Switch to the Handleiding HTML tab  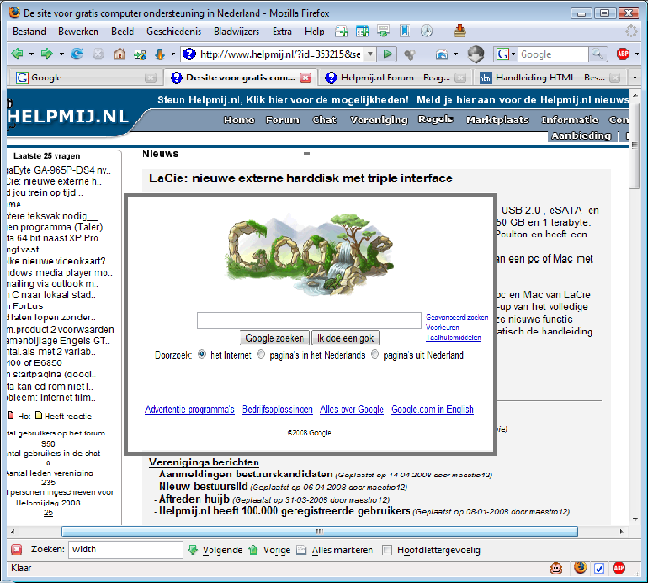point(550,77)
